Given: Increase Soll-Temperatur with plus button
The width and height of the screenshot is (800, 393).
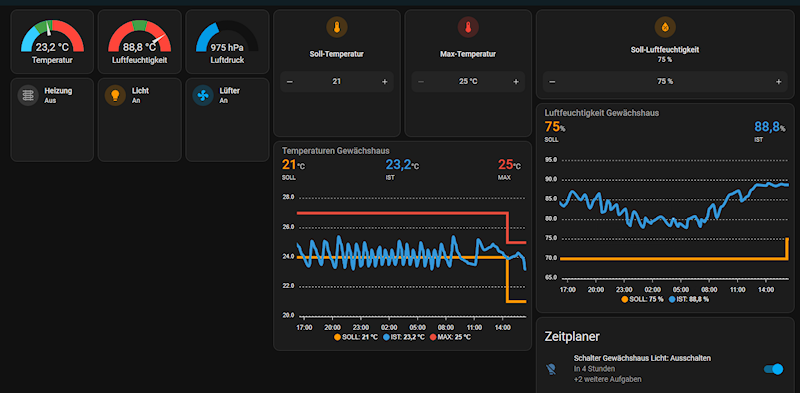Looking at the screenshot, I should (x=385, y=82).
